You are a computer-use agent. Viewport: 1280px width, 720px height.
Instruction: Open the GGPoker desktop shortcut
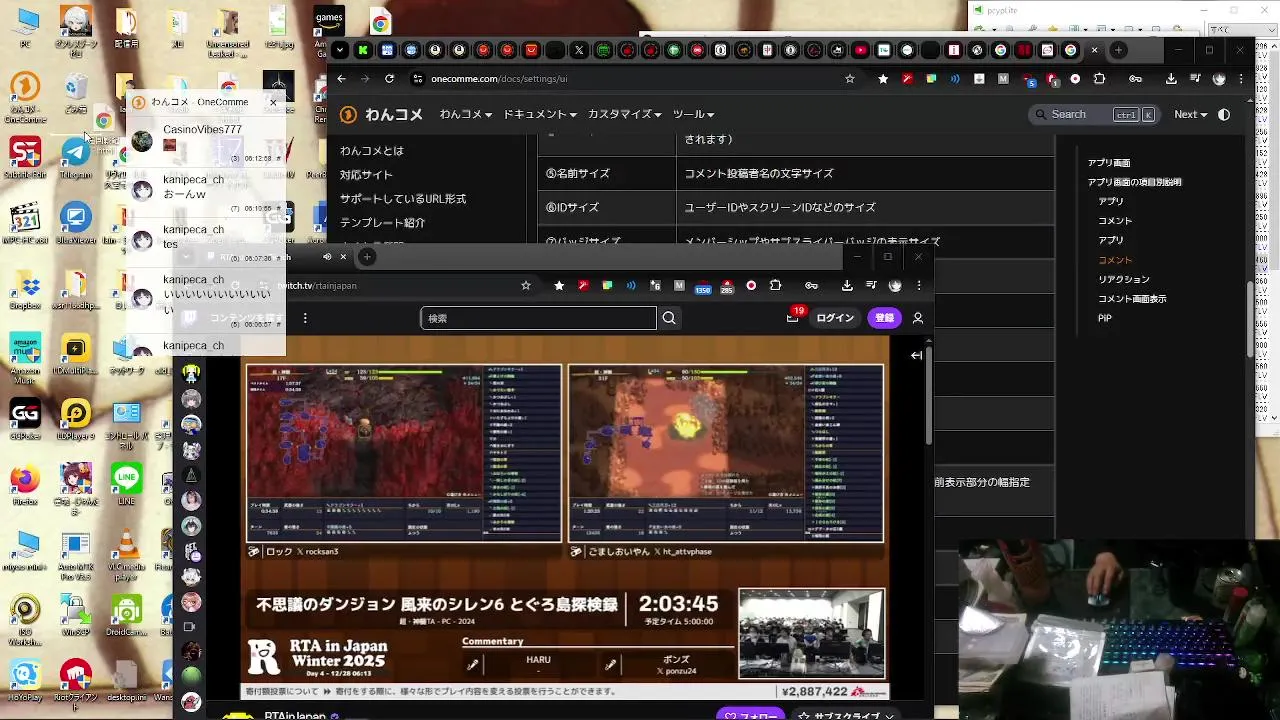[25, 420]
